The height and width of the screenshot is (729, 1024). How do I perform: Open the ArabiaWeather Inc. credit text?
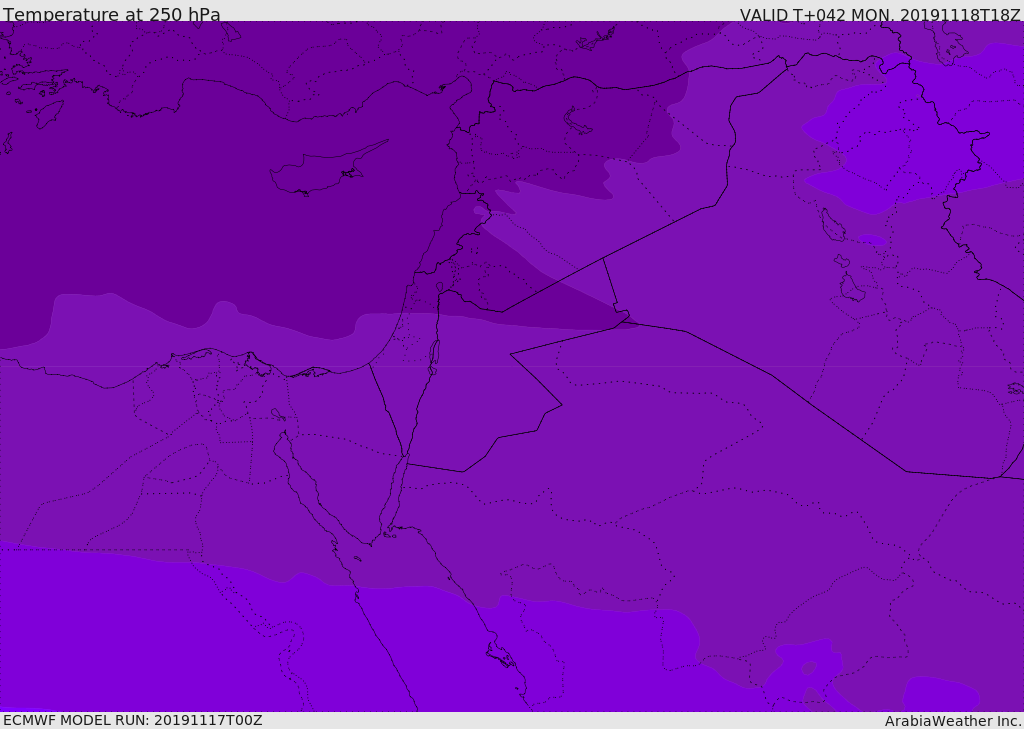point(953,721)
